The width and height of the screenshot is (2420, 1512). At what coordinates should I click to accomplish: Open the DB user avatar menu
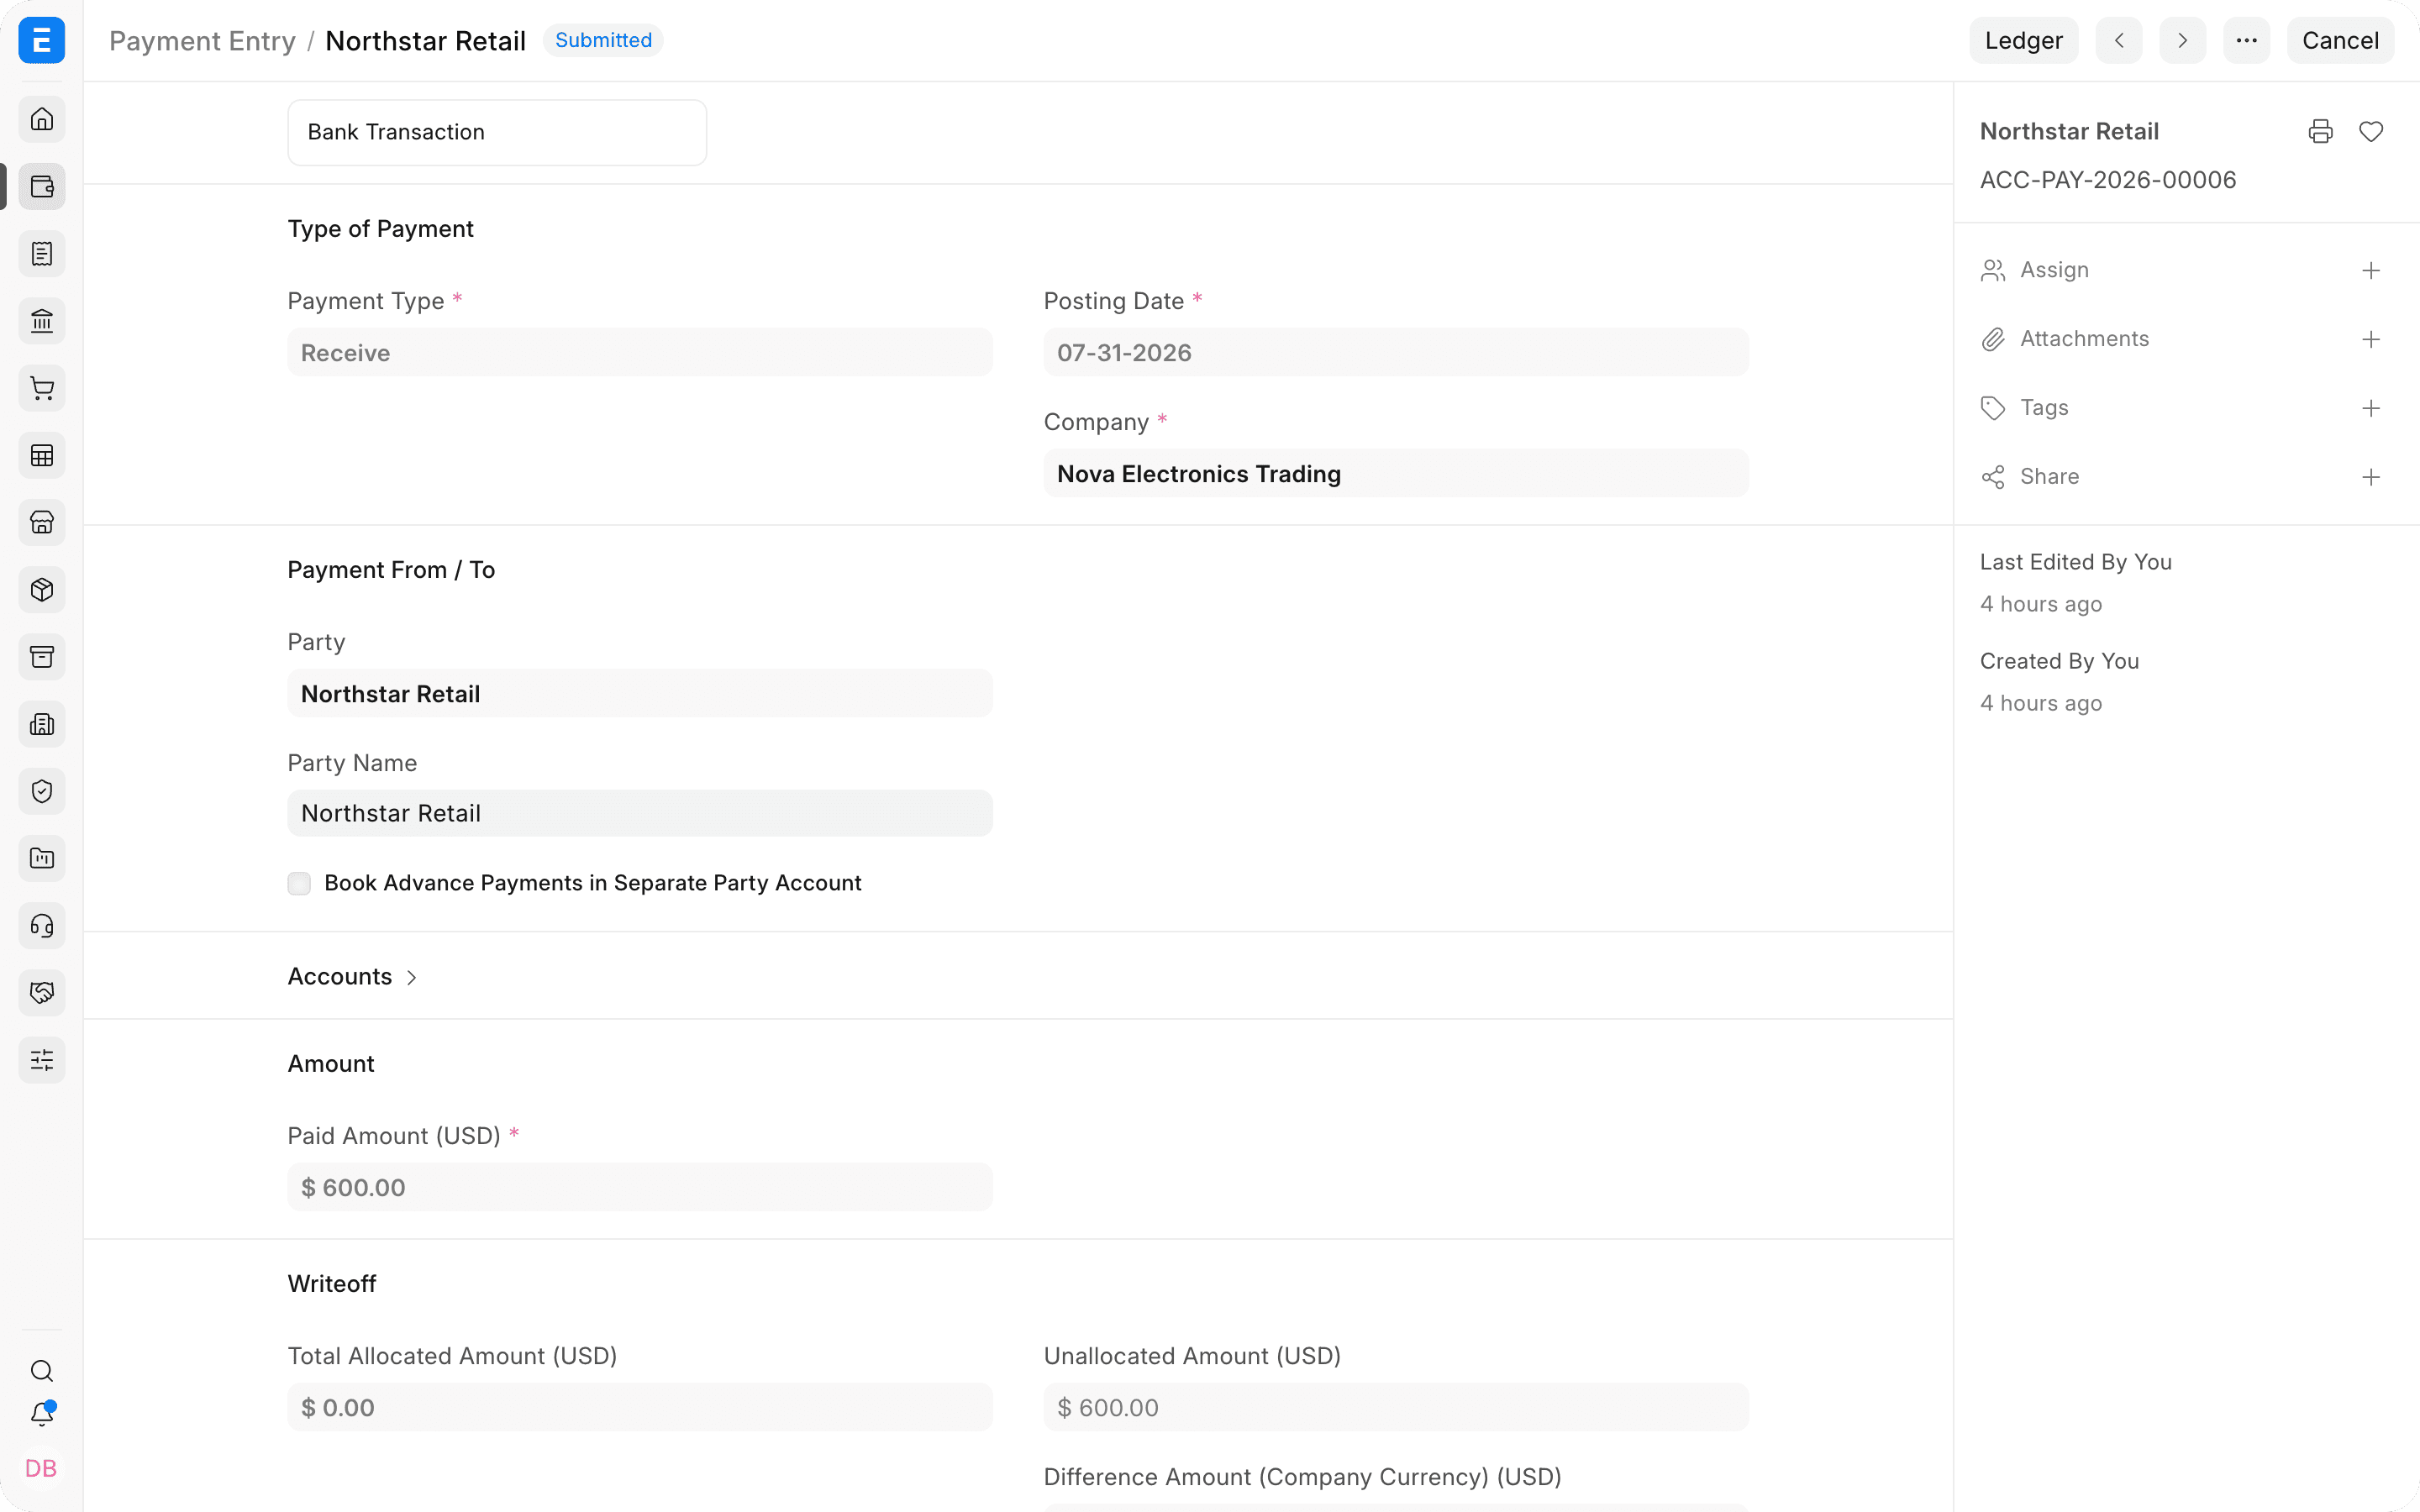click(x=42, y=1468)
